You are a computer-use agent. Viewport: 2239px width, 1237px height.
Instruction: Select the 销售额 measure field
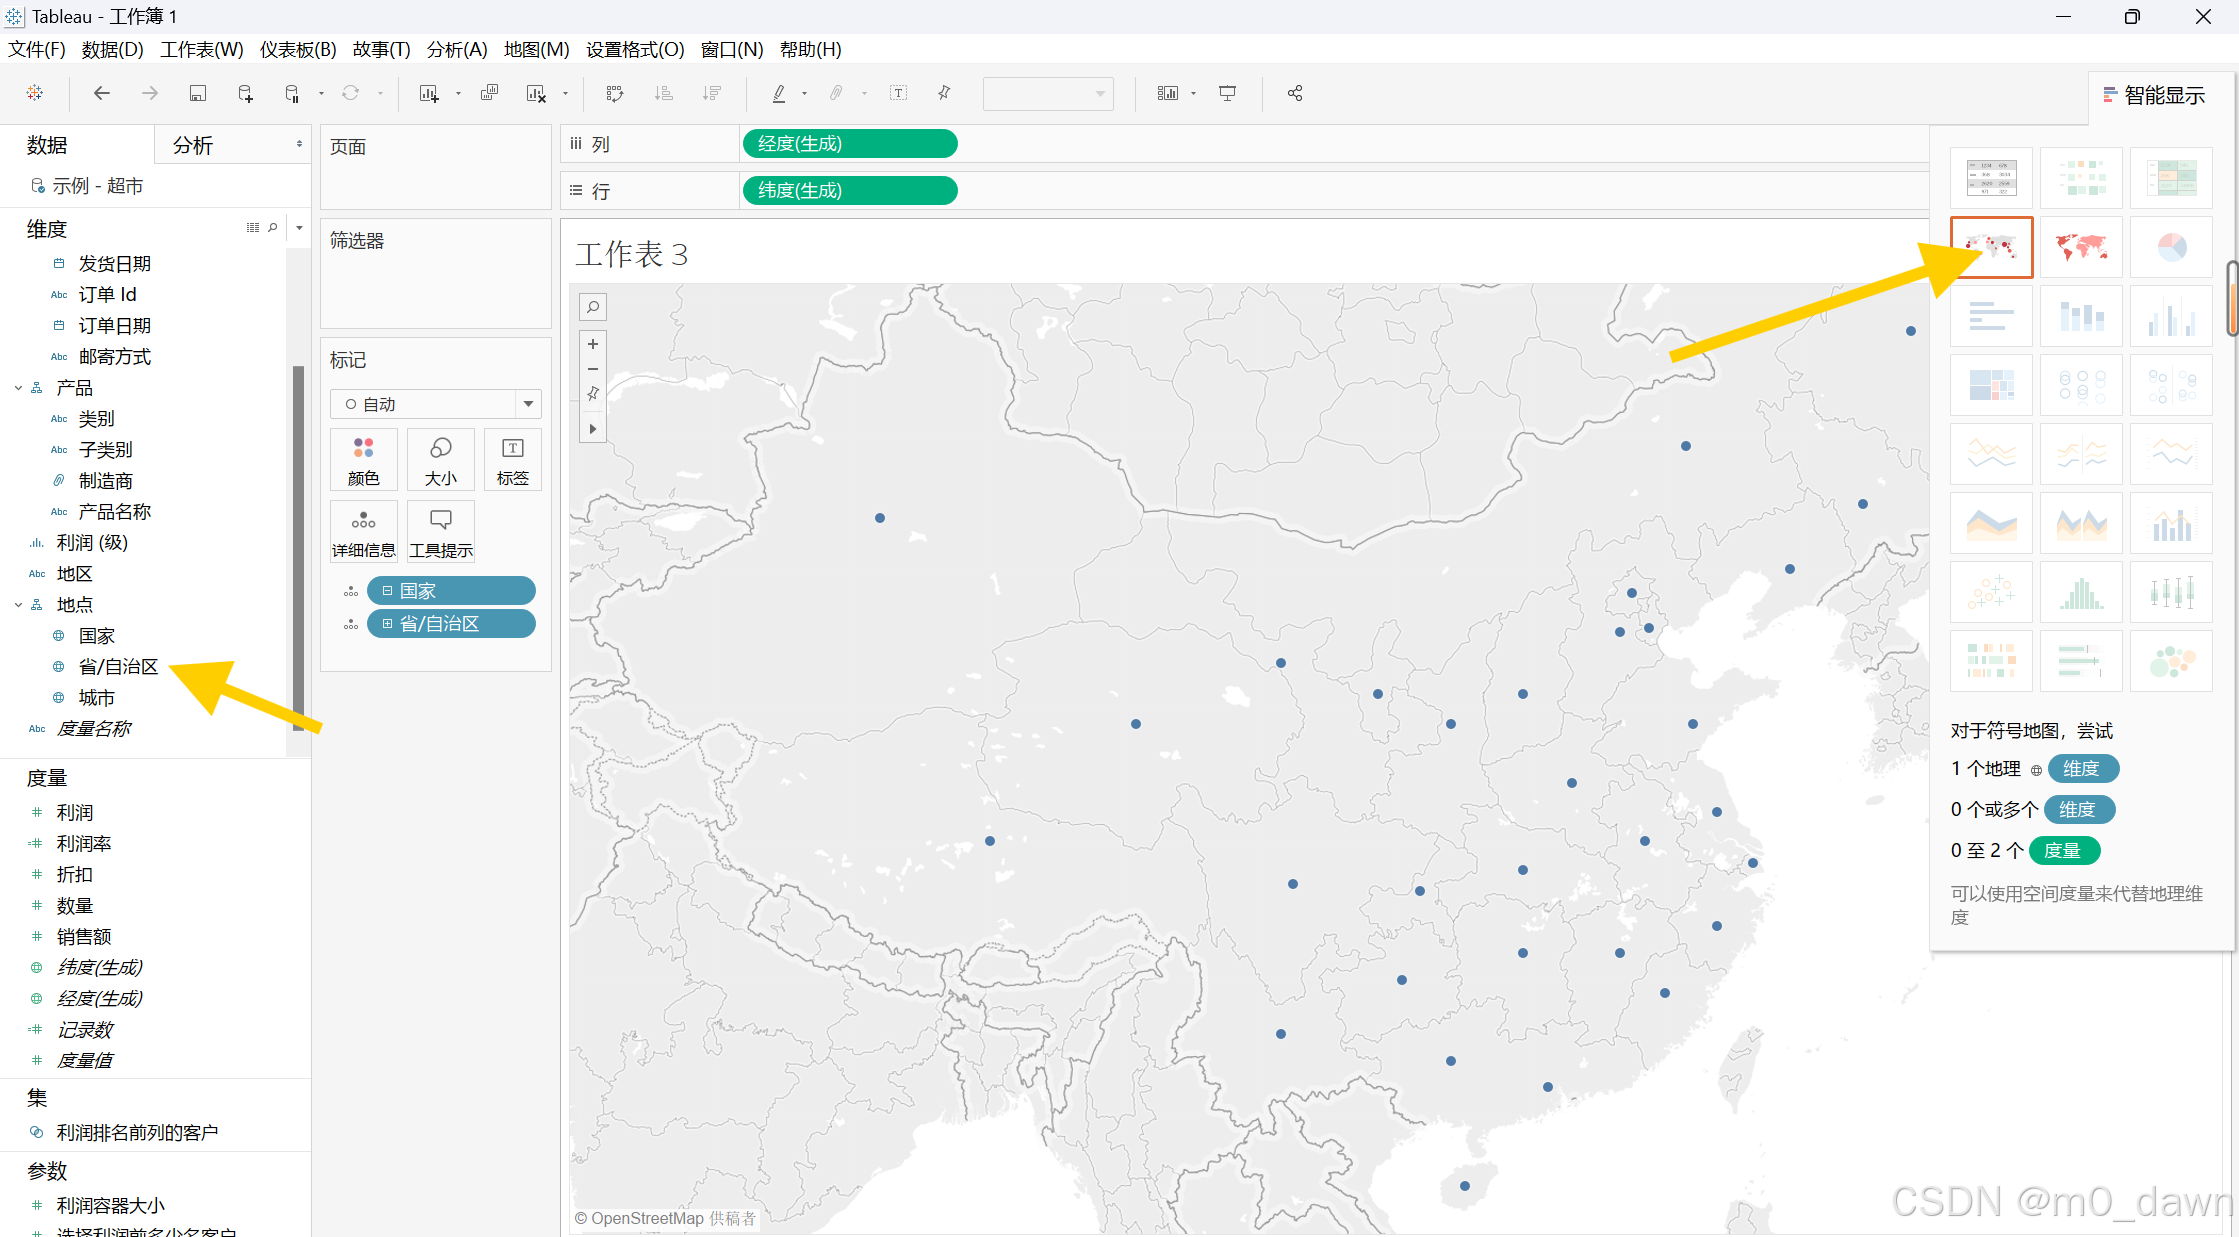pyautogui.click(x=84, y=936)
